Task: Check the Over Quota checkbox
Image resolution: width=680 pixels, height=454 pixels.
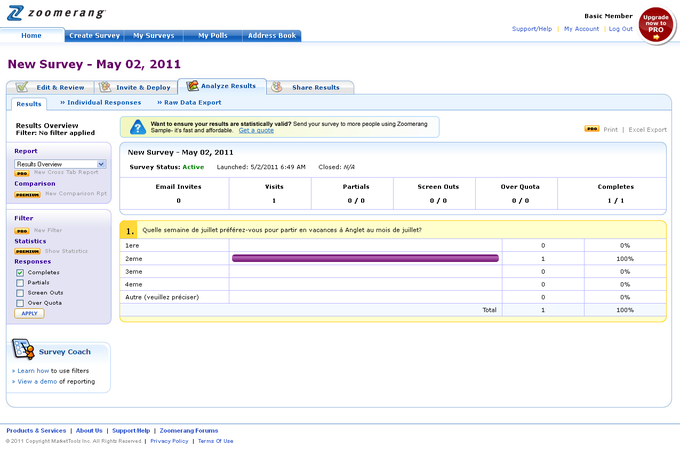Action: [x=20, y=302]
